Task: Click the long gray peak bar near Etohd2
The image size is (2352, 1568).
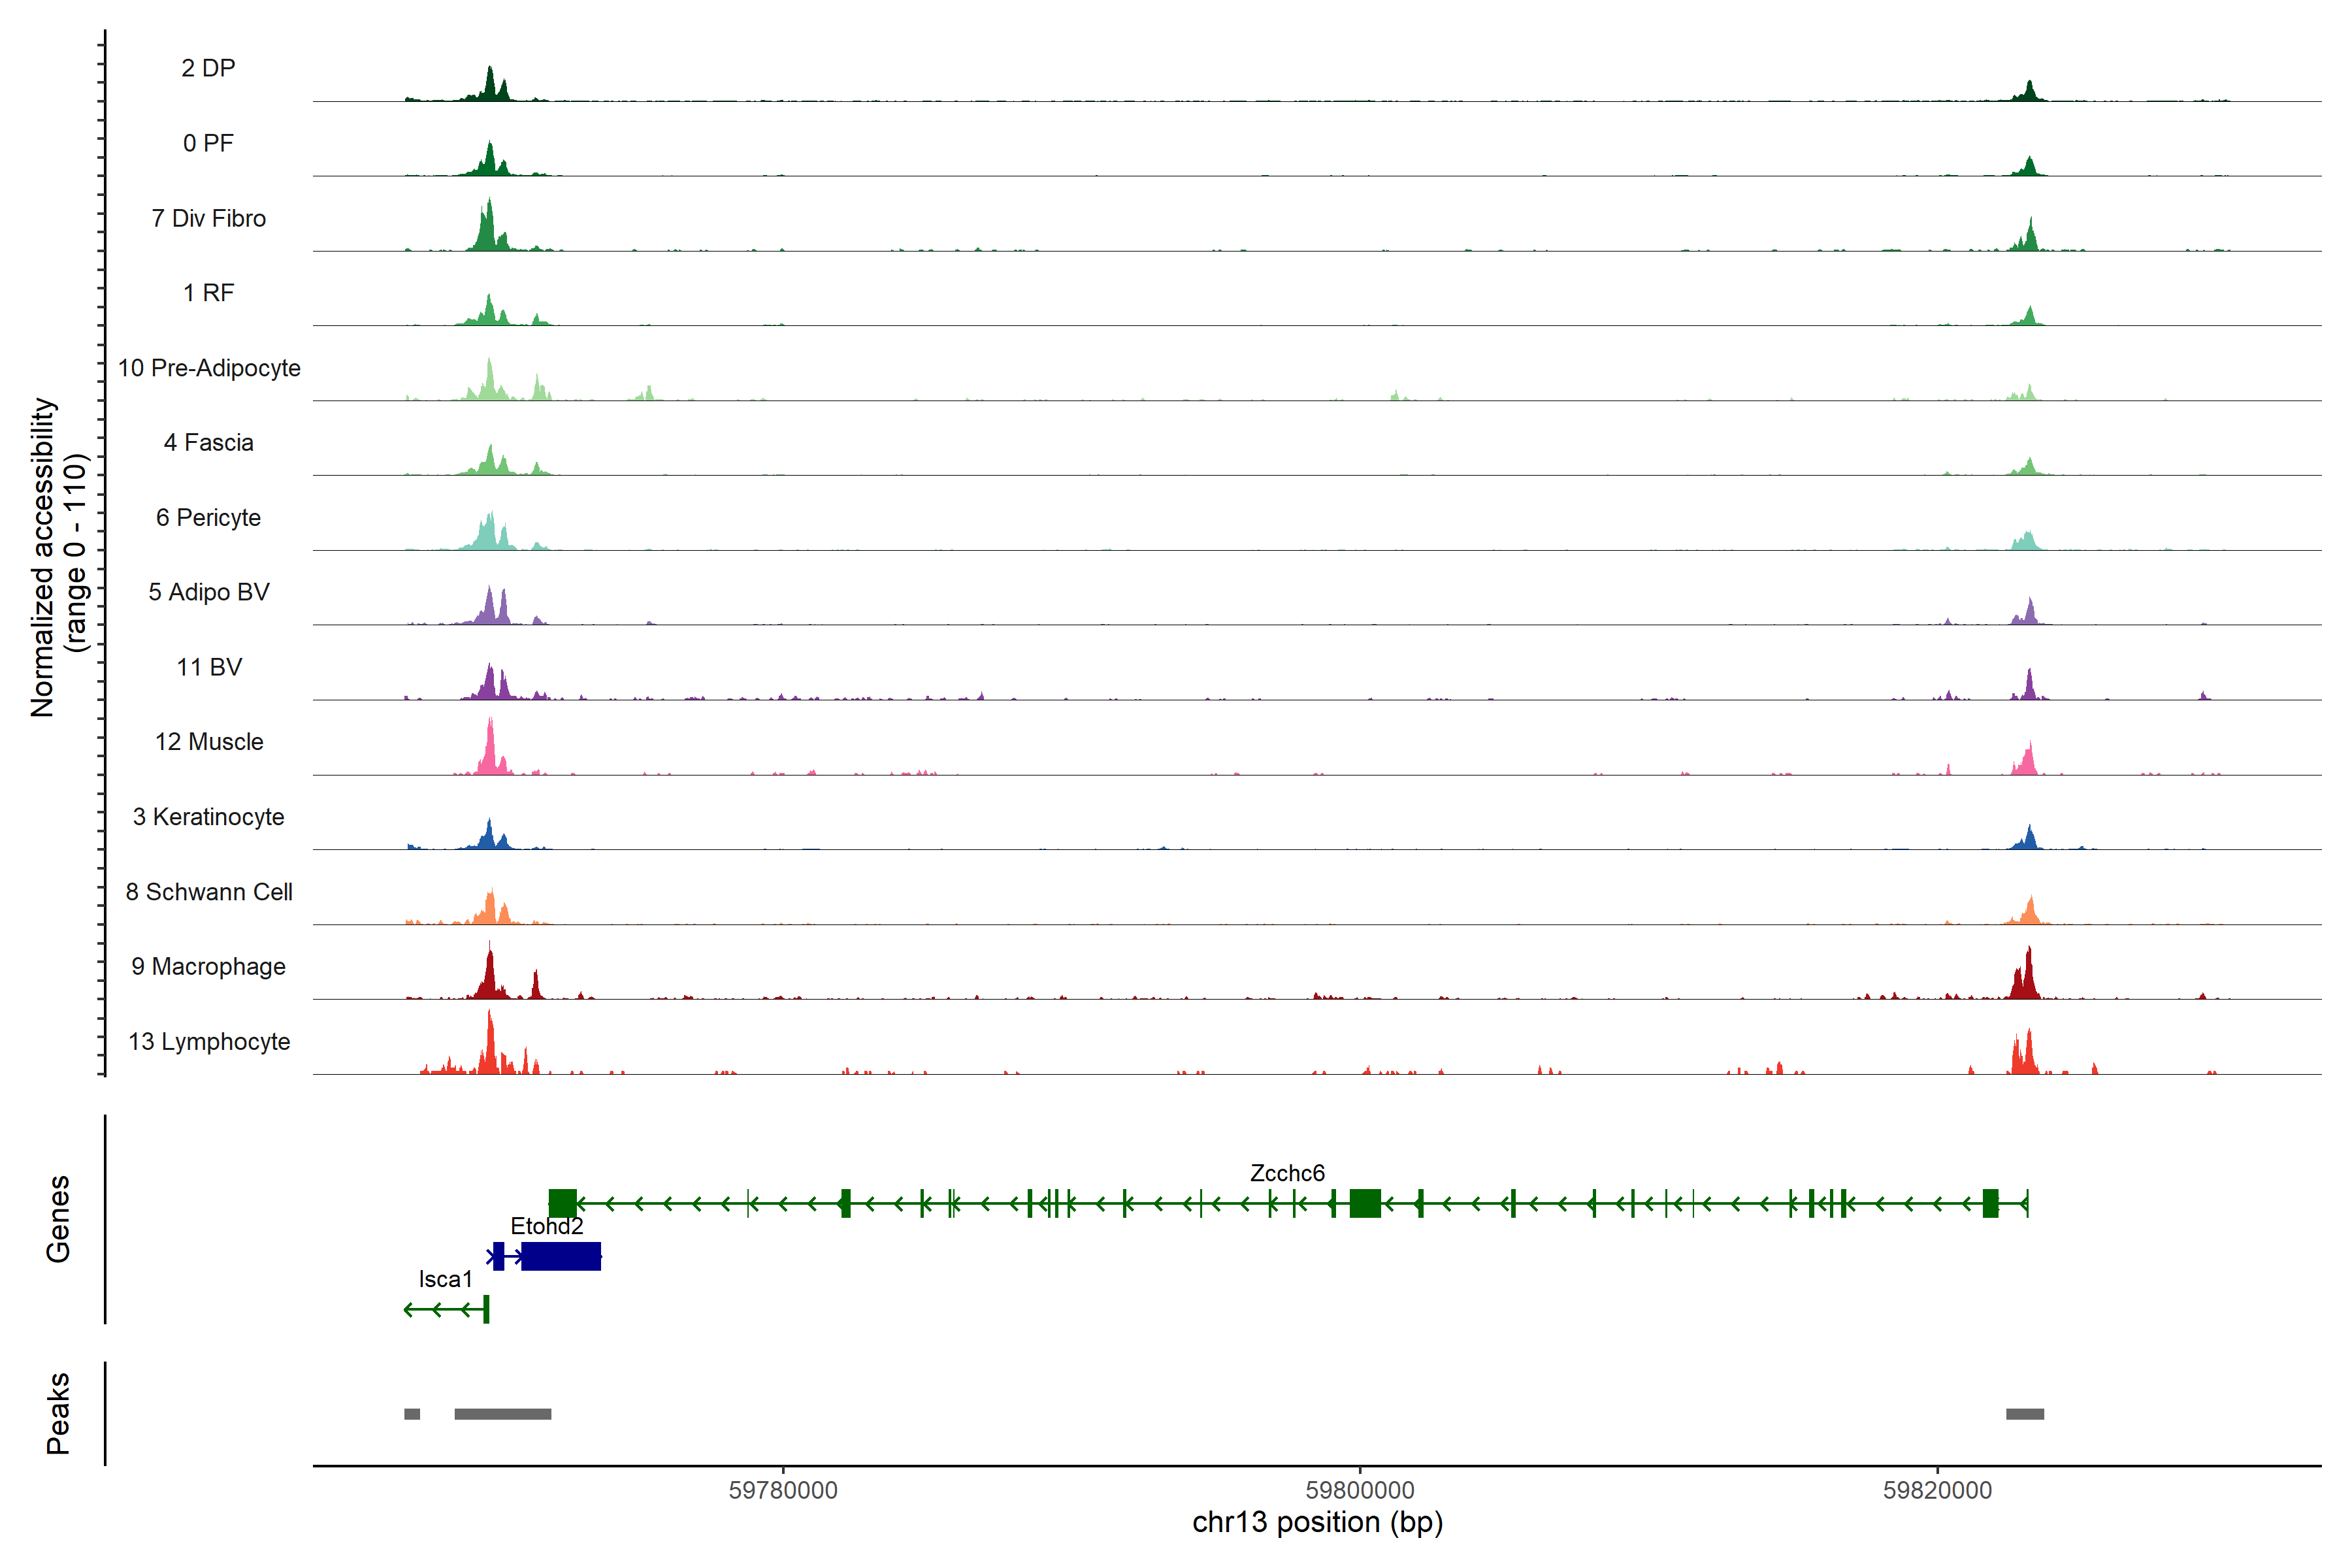Action: (x=502, y=1414)
